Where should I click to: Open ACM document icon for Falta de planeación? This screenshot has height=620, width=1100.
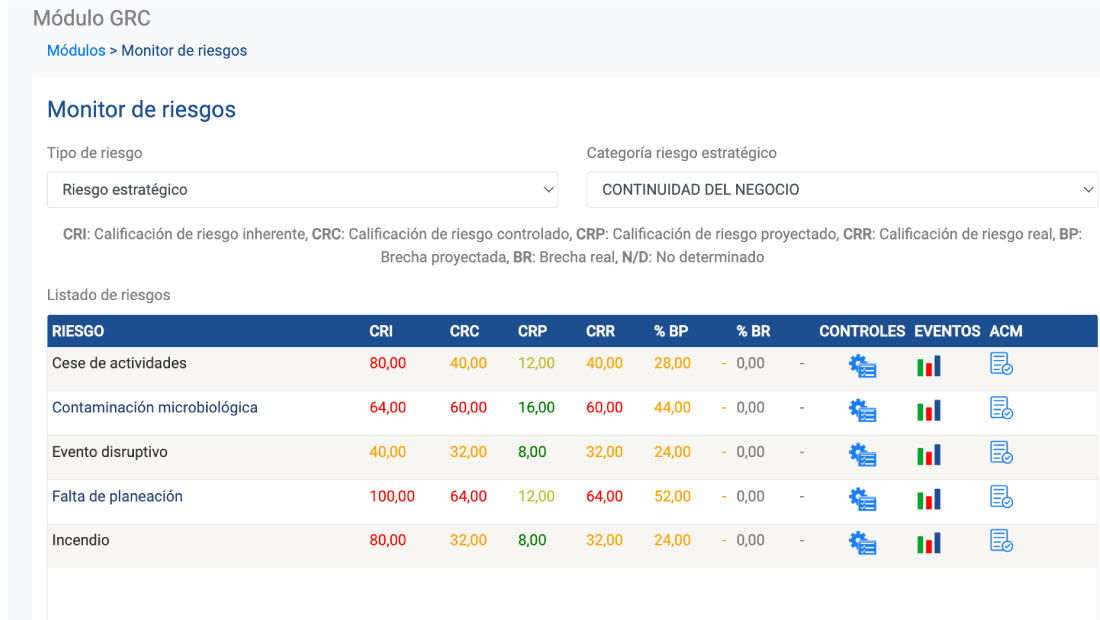(x=1001, y=497)
